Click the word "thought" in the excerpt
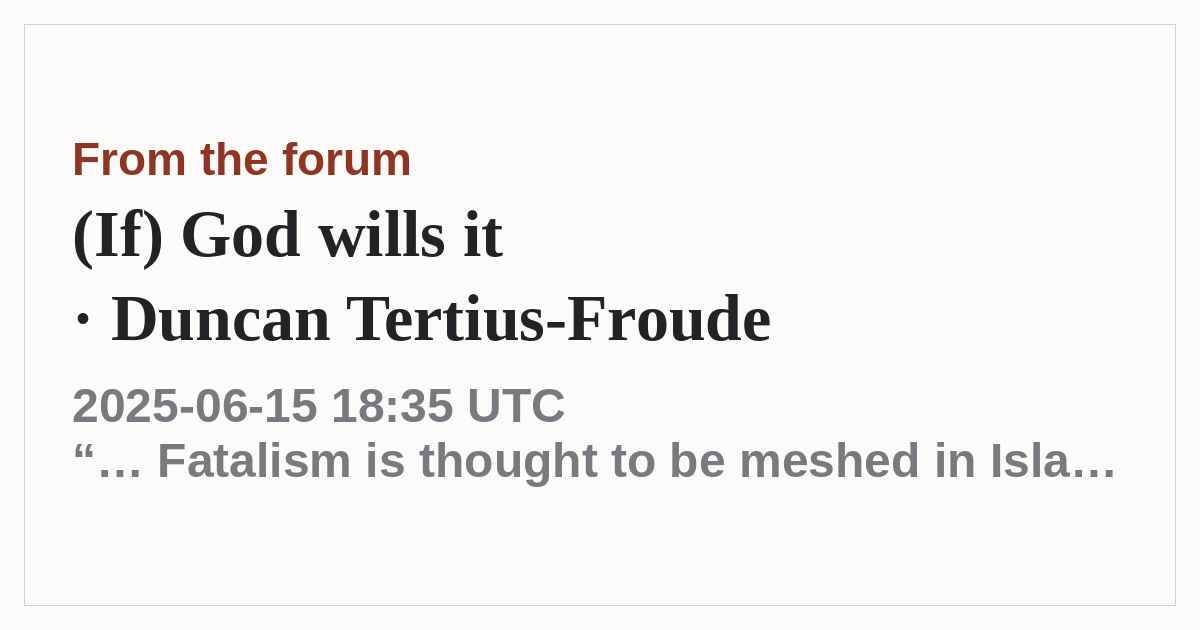This screenshot has height=630, width=1200. pos(506,461)
